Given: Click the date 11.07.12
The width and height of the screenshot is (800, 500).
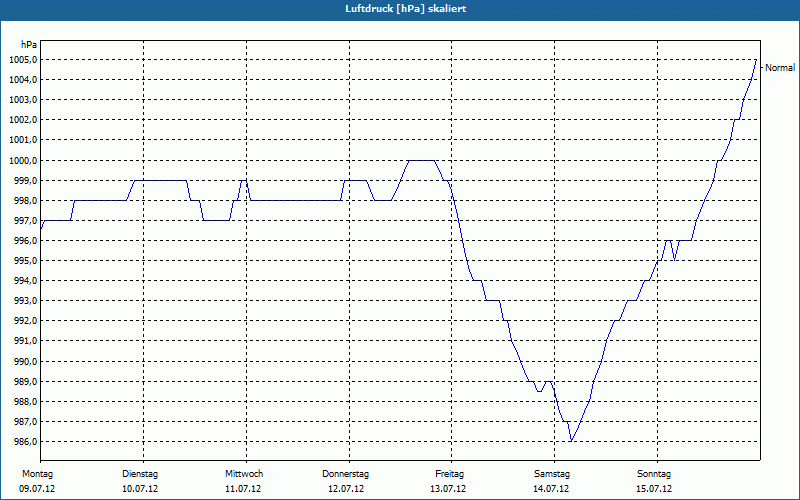Looking at the screenshot, I should [243, 489].
